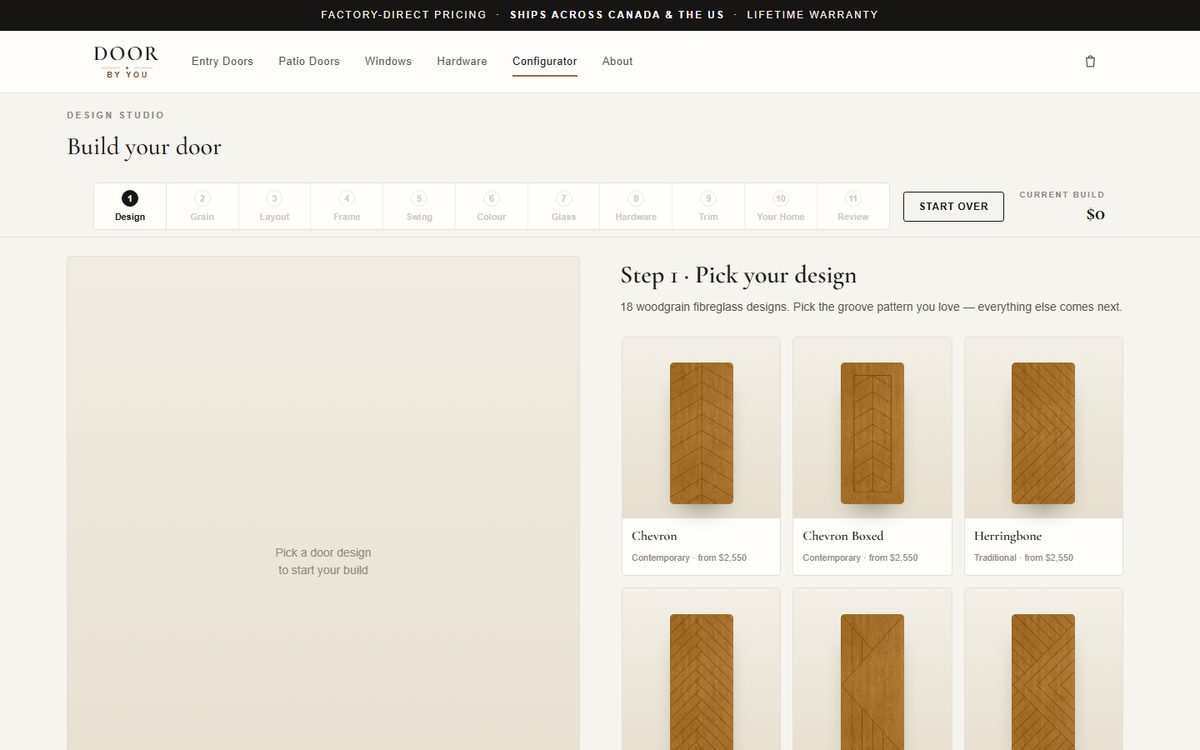Go to step 9 Trim
Viewport: 1200px width, 750px height.
[708, 206]
